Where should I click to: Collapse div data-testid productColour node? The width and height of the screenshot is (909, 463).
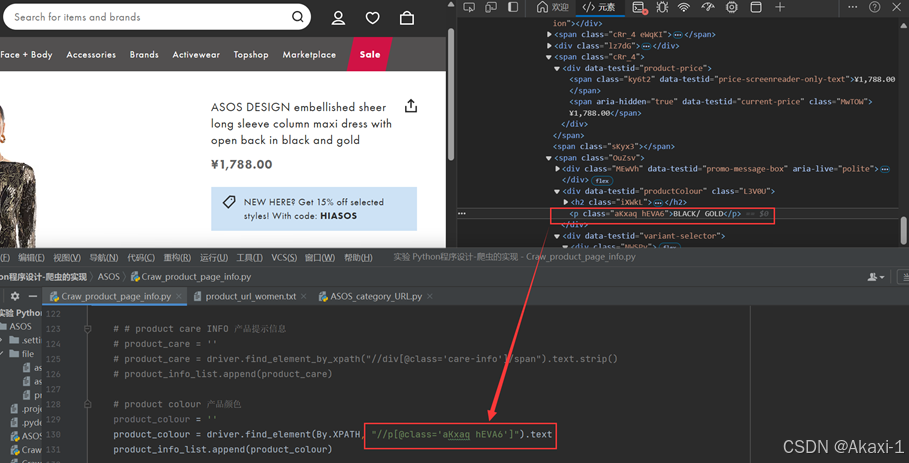point(557,191)
